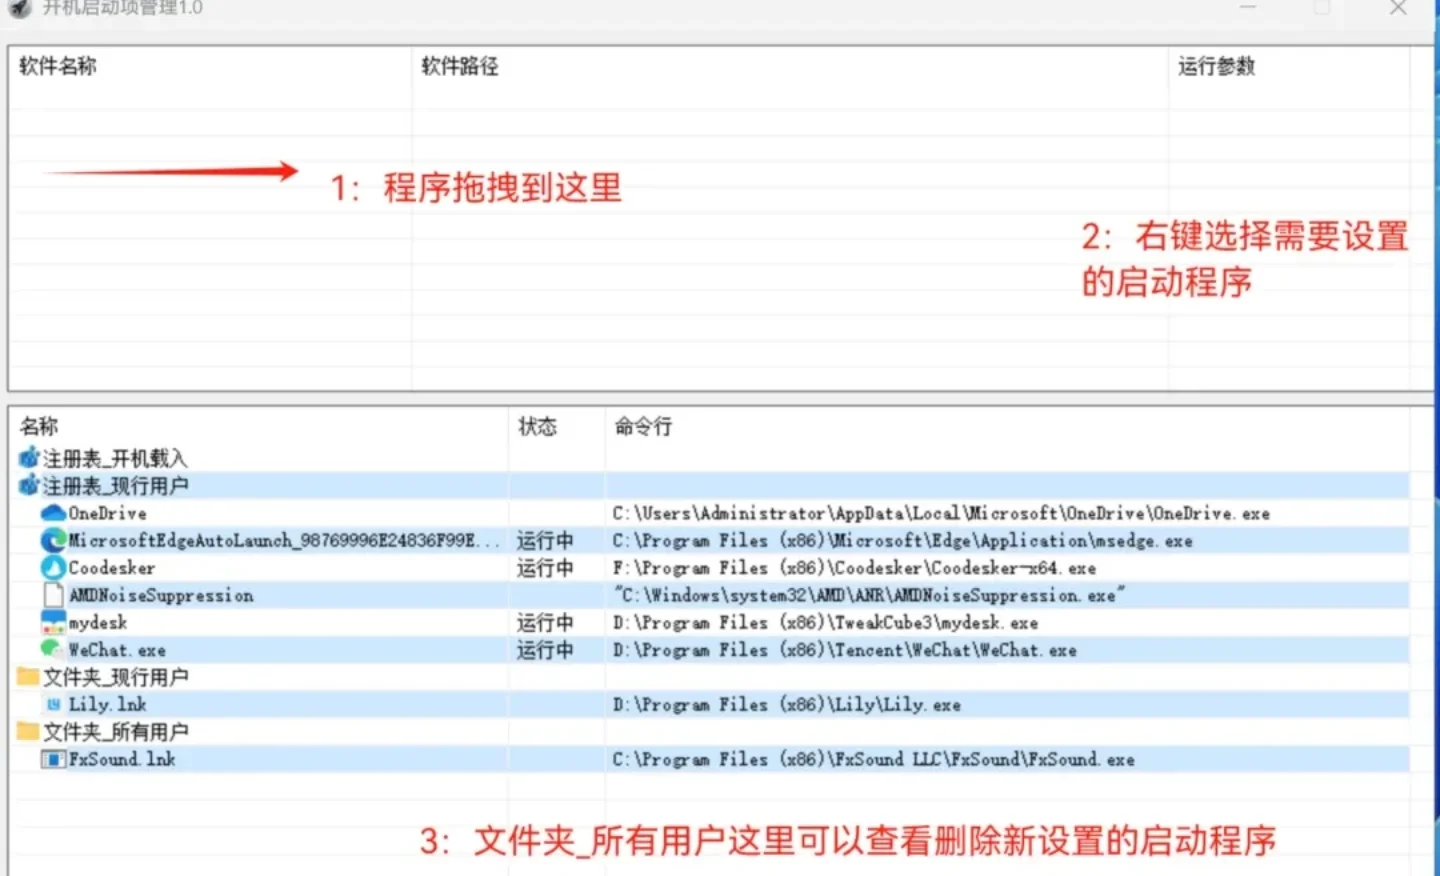
Task: Click the green WeChat icon
Action: pos(52,649)
